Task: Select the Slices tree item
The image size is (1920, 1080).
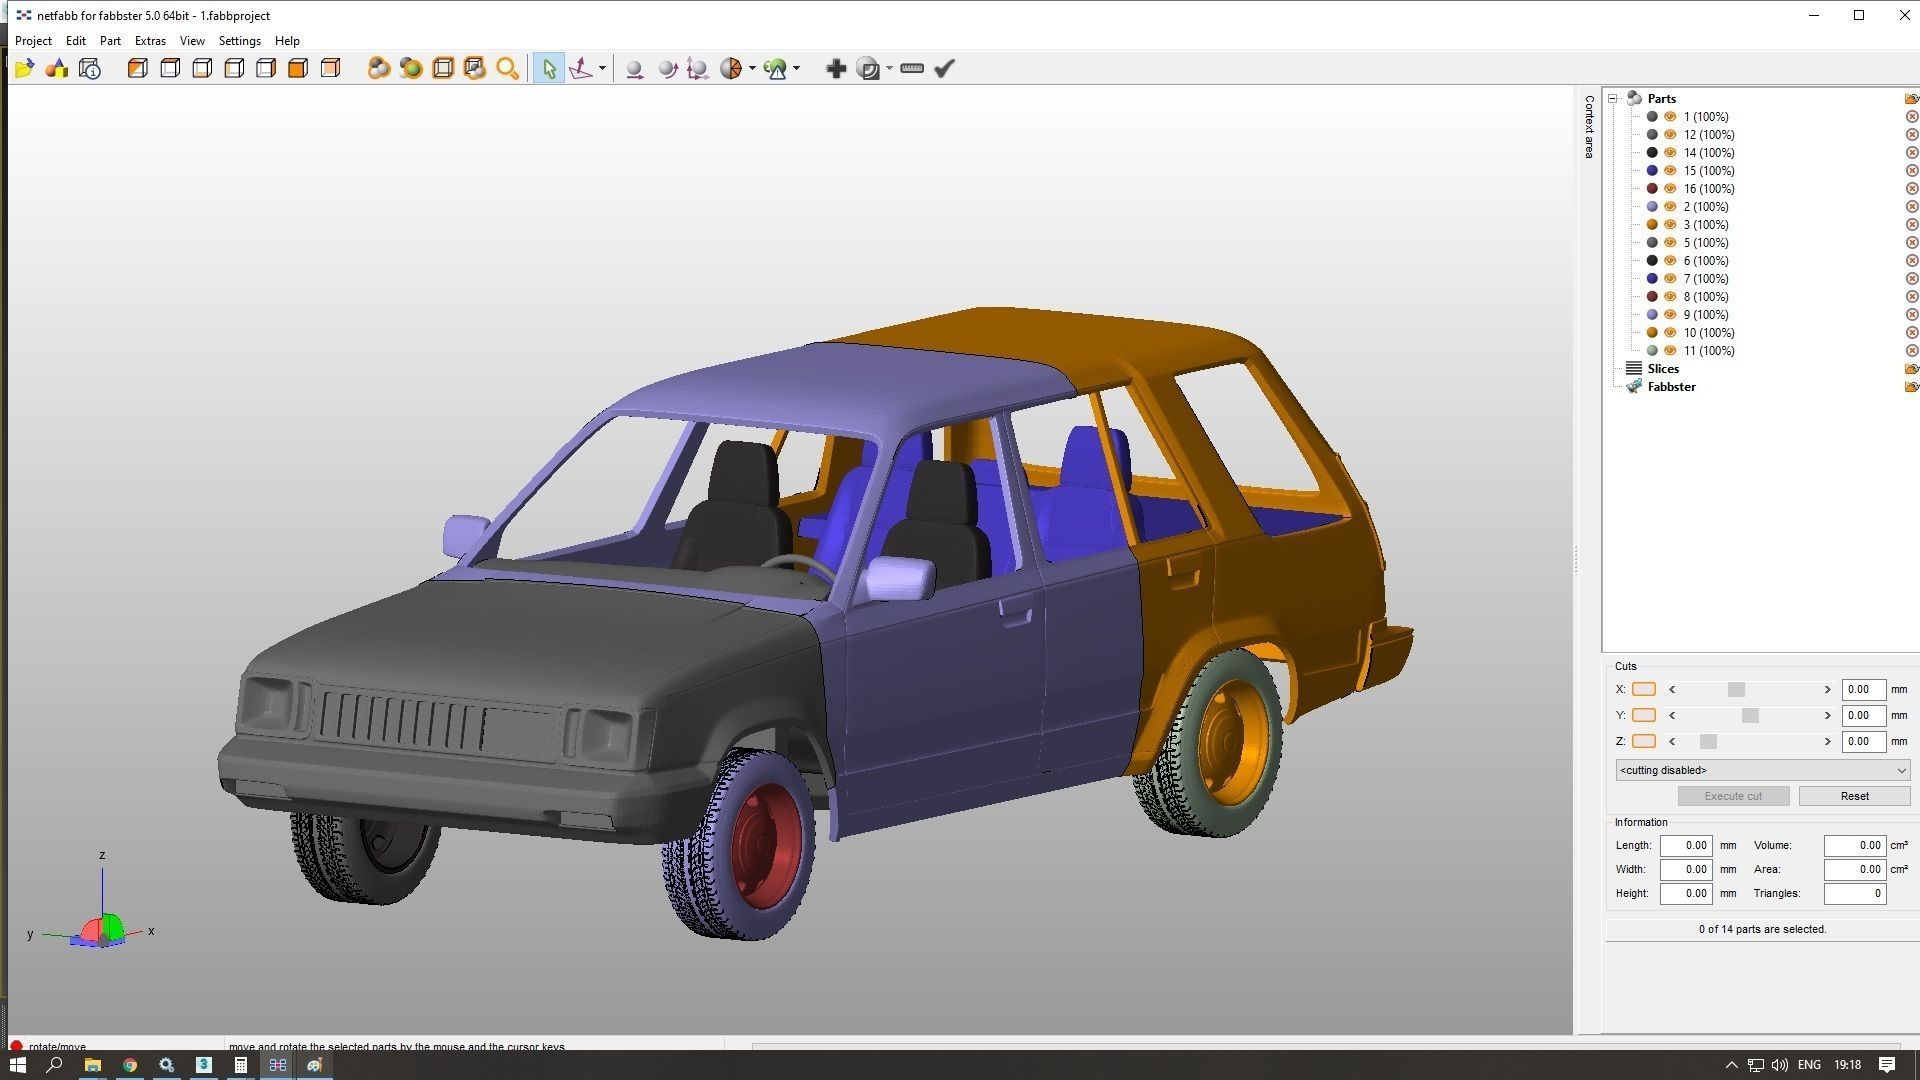Action: pyautogui.click(x=1663, y=369)
